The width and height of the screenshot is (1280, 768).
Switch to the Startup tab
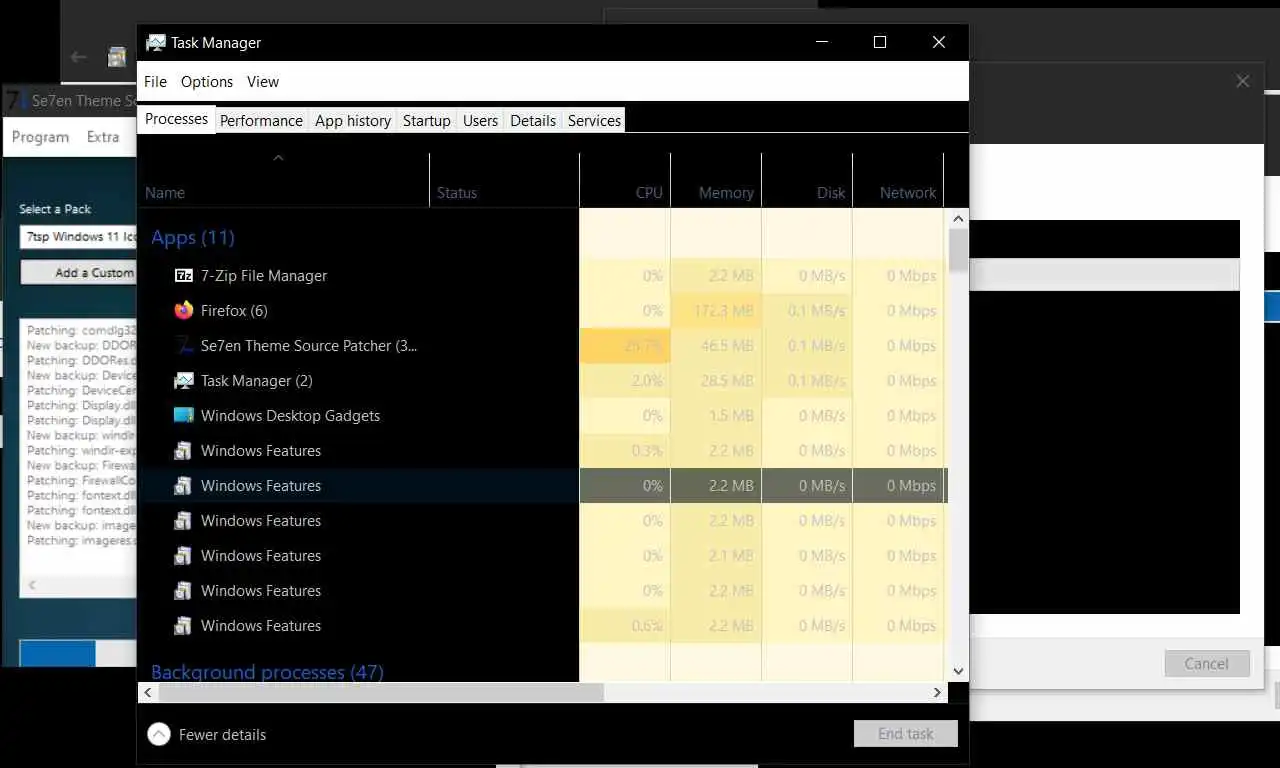pos(427,121)
